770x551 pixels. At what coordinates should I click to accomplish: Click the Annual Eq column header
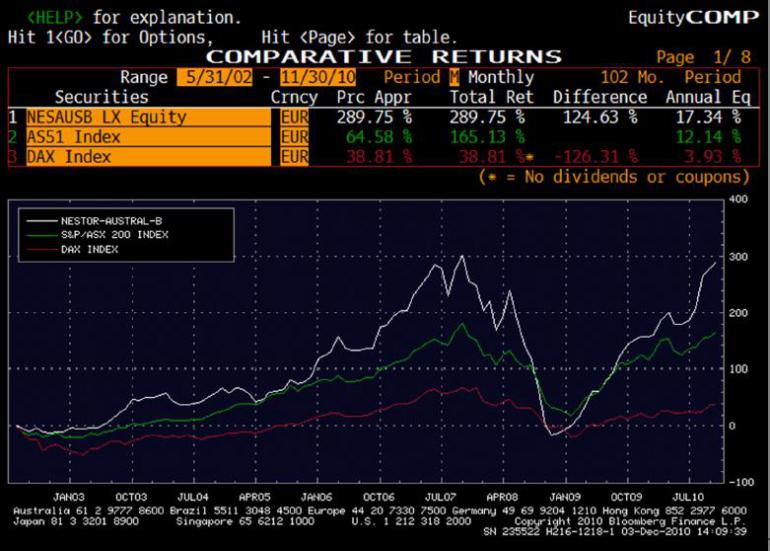[708, 97]
